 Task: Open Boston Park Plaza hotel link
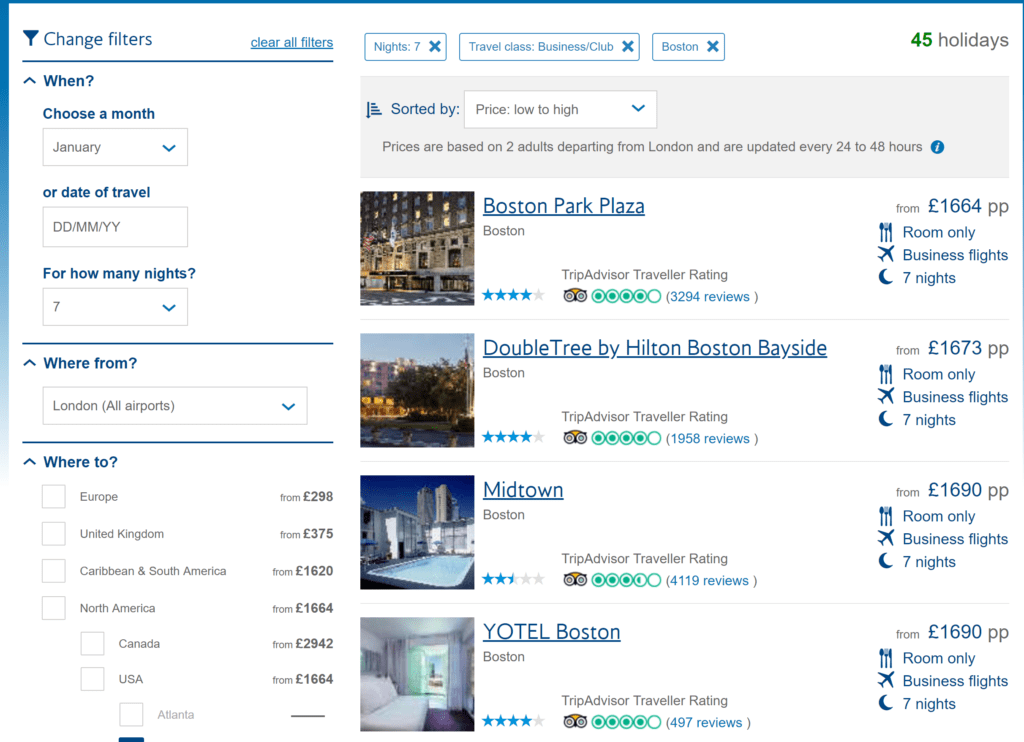click(x=564, y=206)
